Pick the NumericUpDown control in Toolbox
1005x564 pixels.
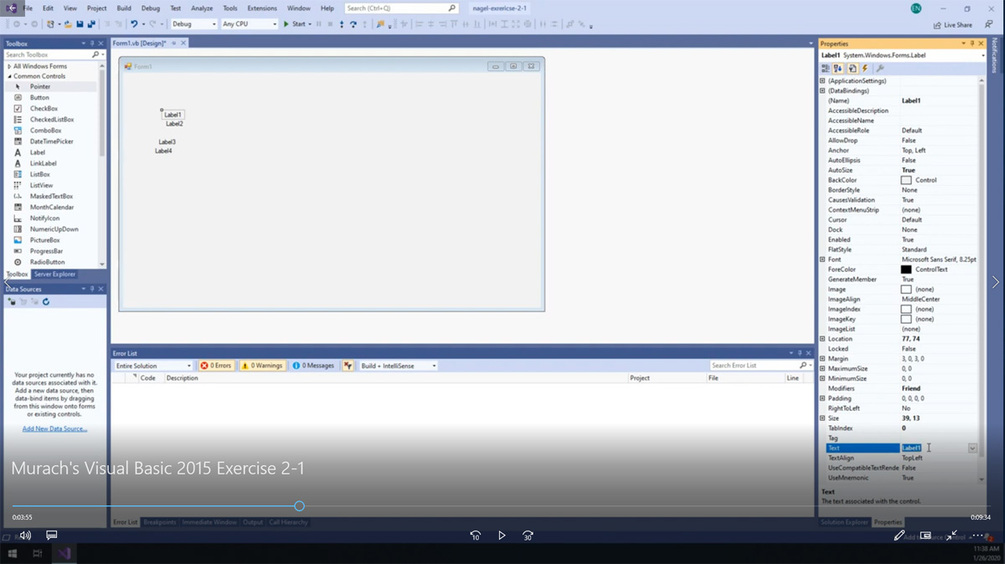[x=54, y=229]
